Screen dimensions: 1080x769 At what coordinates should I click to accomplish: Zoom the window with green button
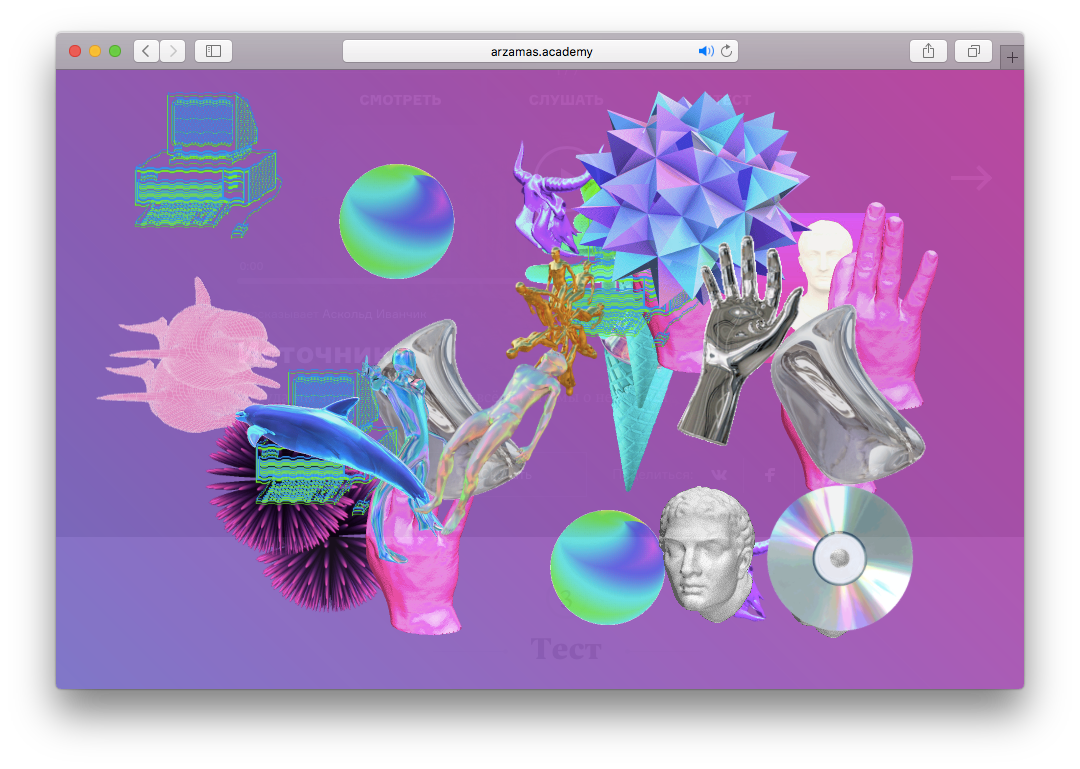point(115,51)
